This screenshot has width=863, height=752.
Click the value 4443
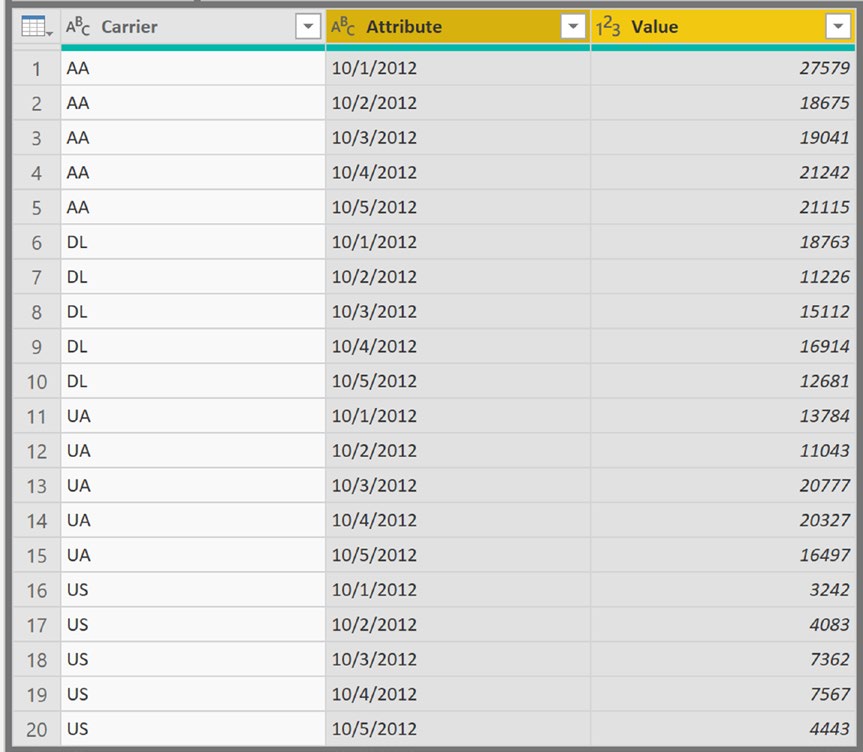pyautogui.click(x=723, y=729)
